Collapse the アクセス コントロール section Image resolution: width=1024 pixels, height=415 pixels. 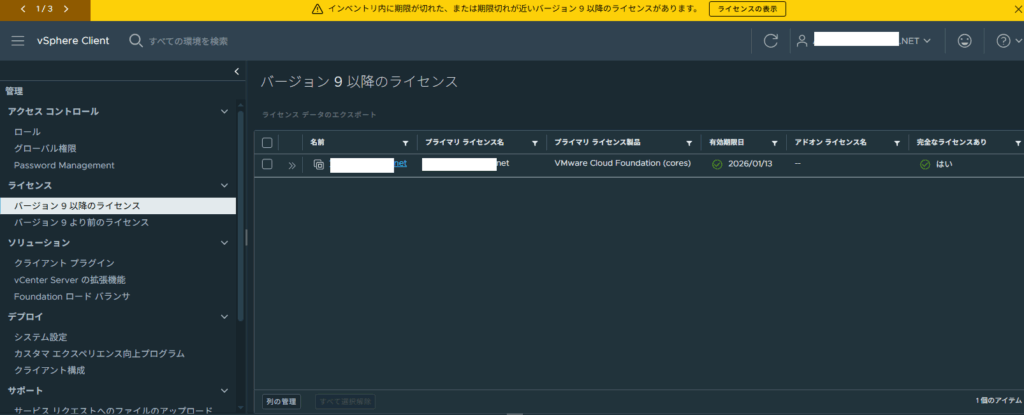[x=224, y=112]
